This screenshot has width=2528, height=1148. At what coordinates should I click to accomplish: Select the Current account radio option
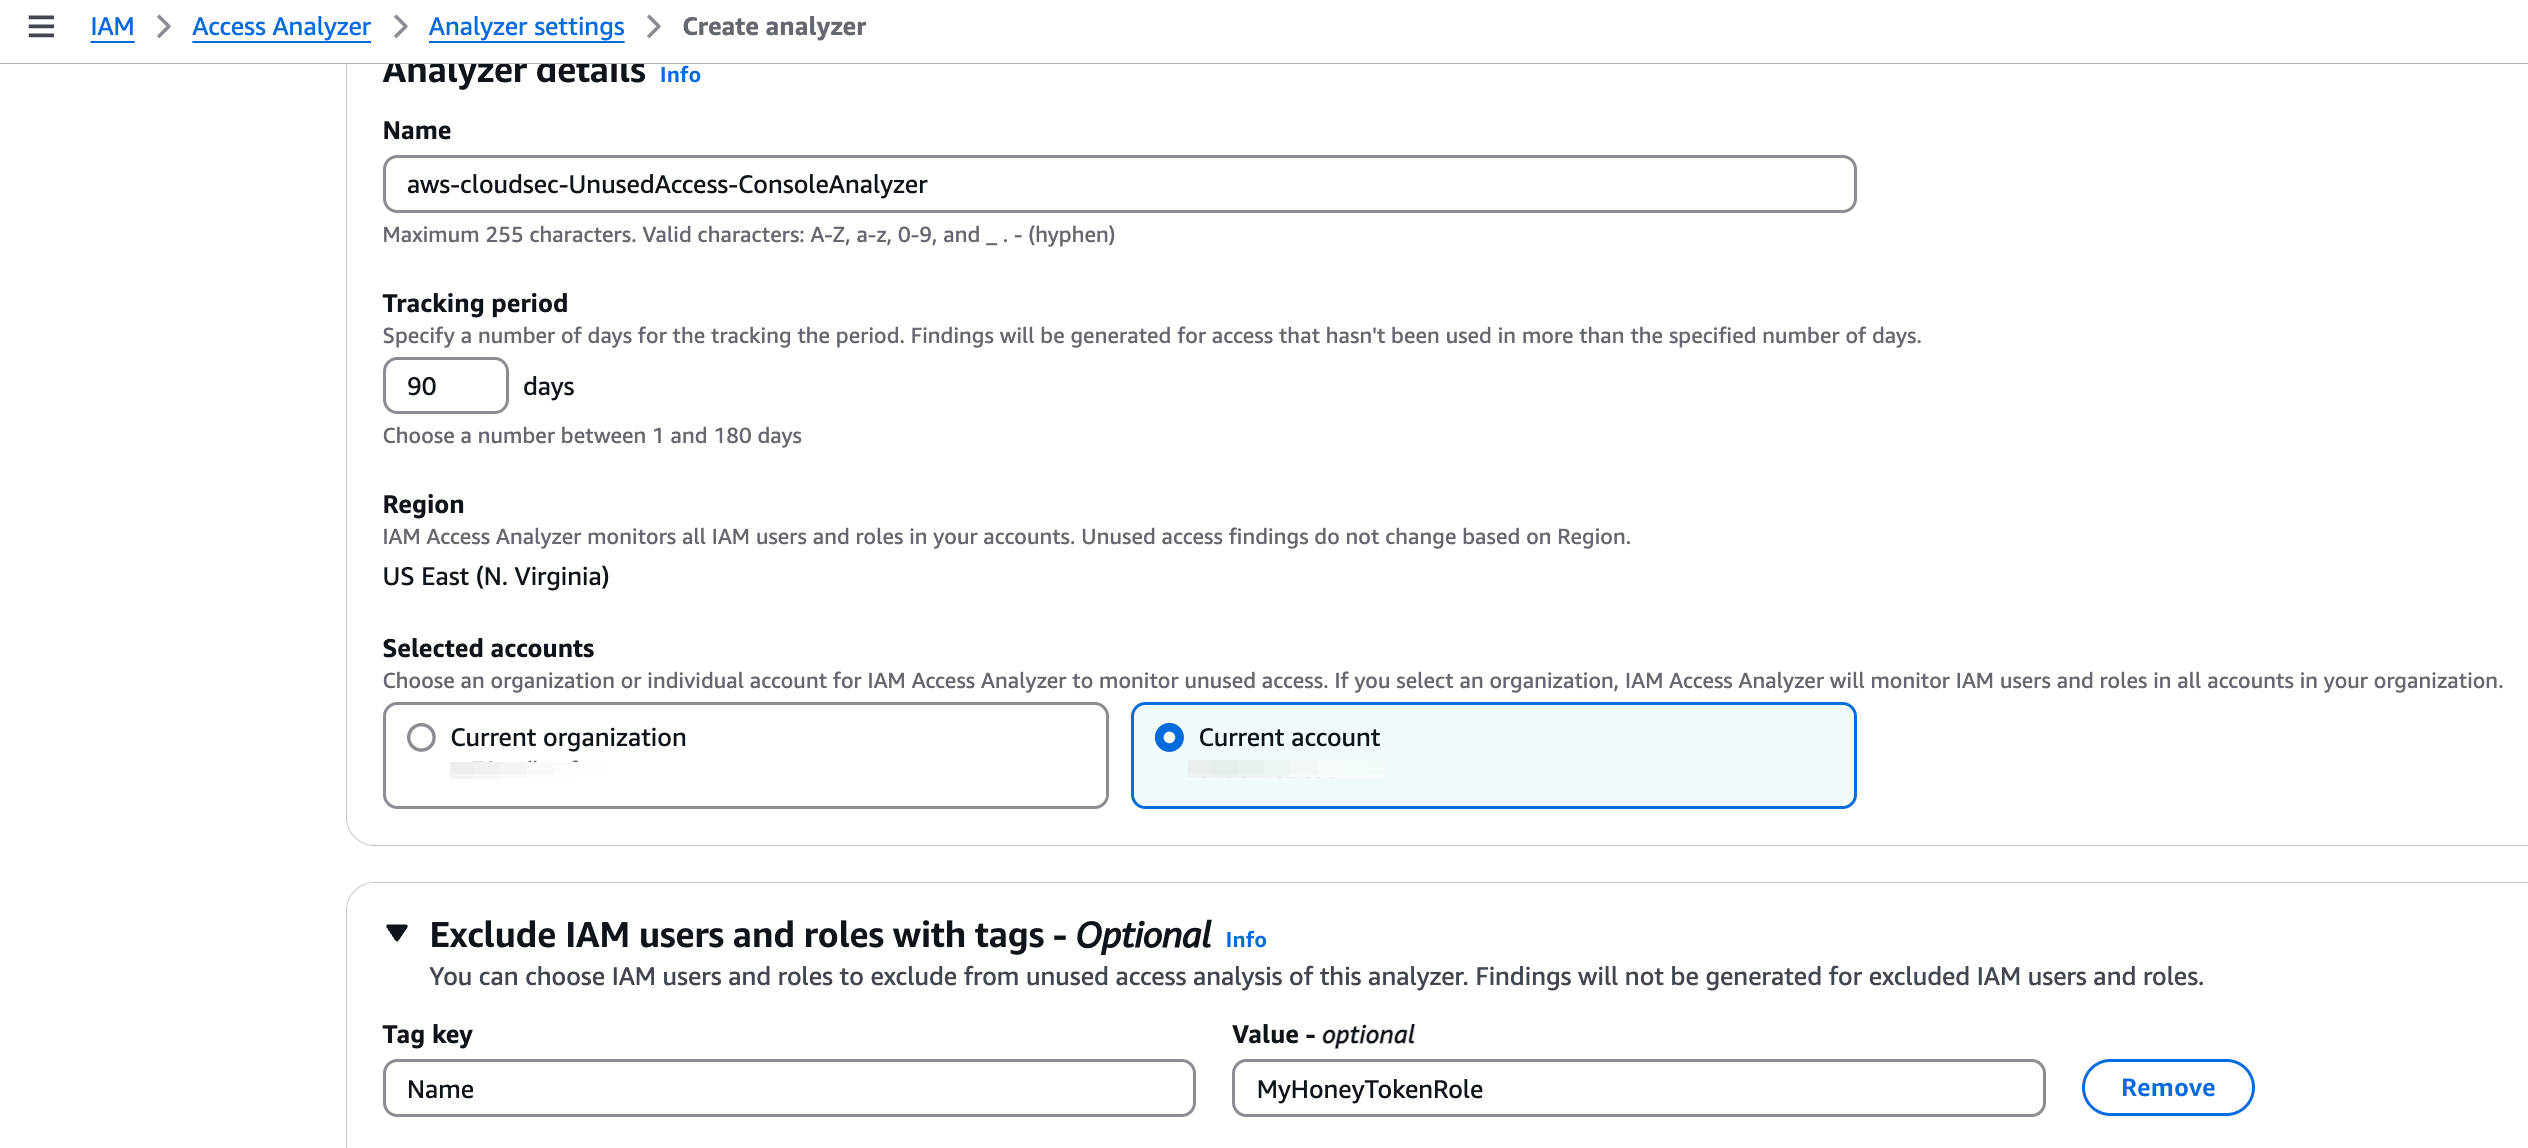click(1169, 738)
